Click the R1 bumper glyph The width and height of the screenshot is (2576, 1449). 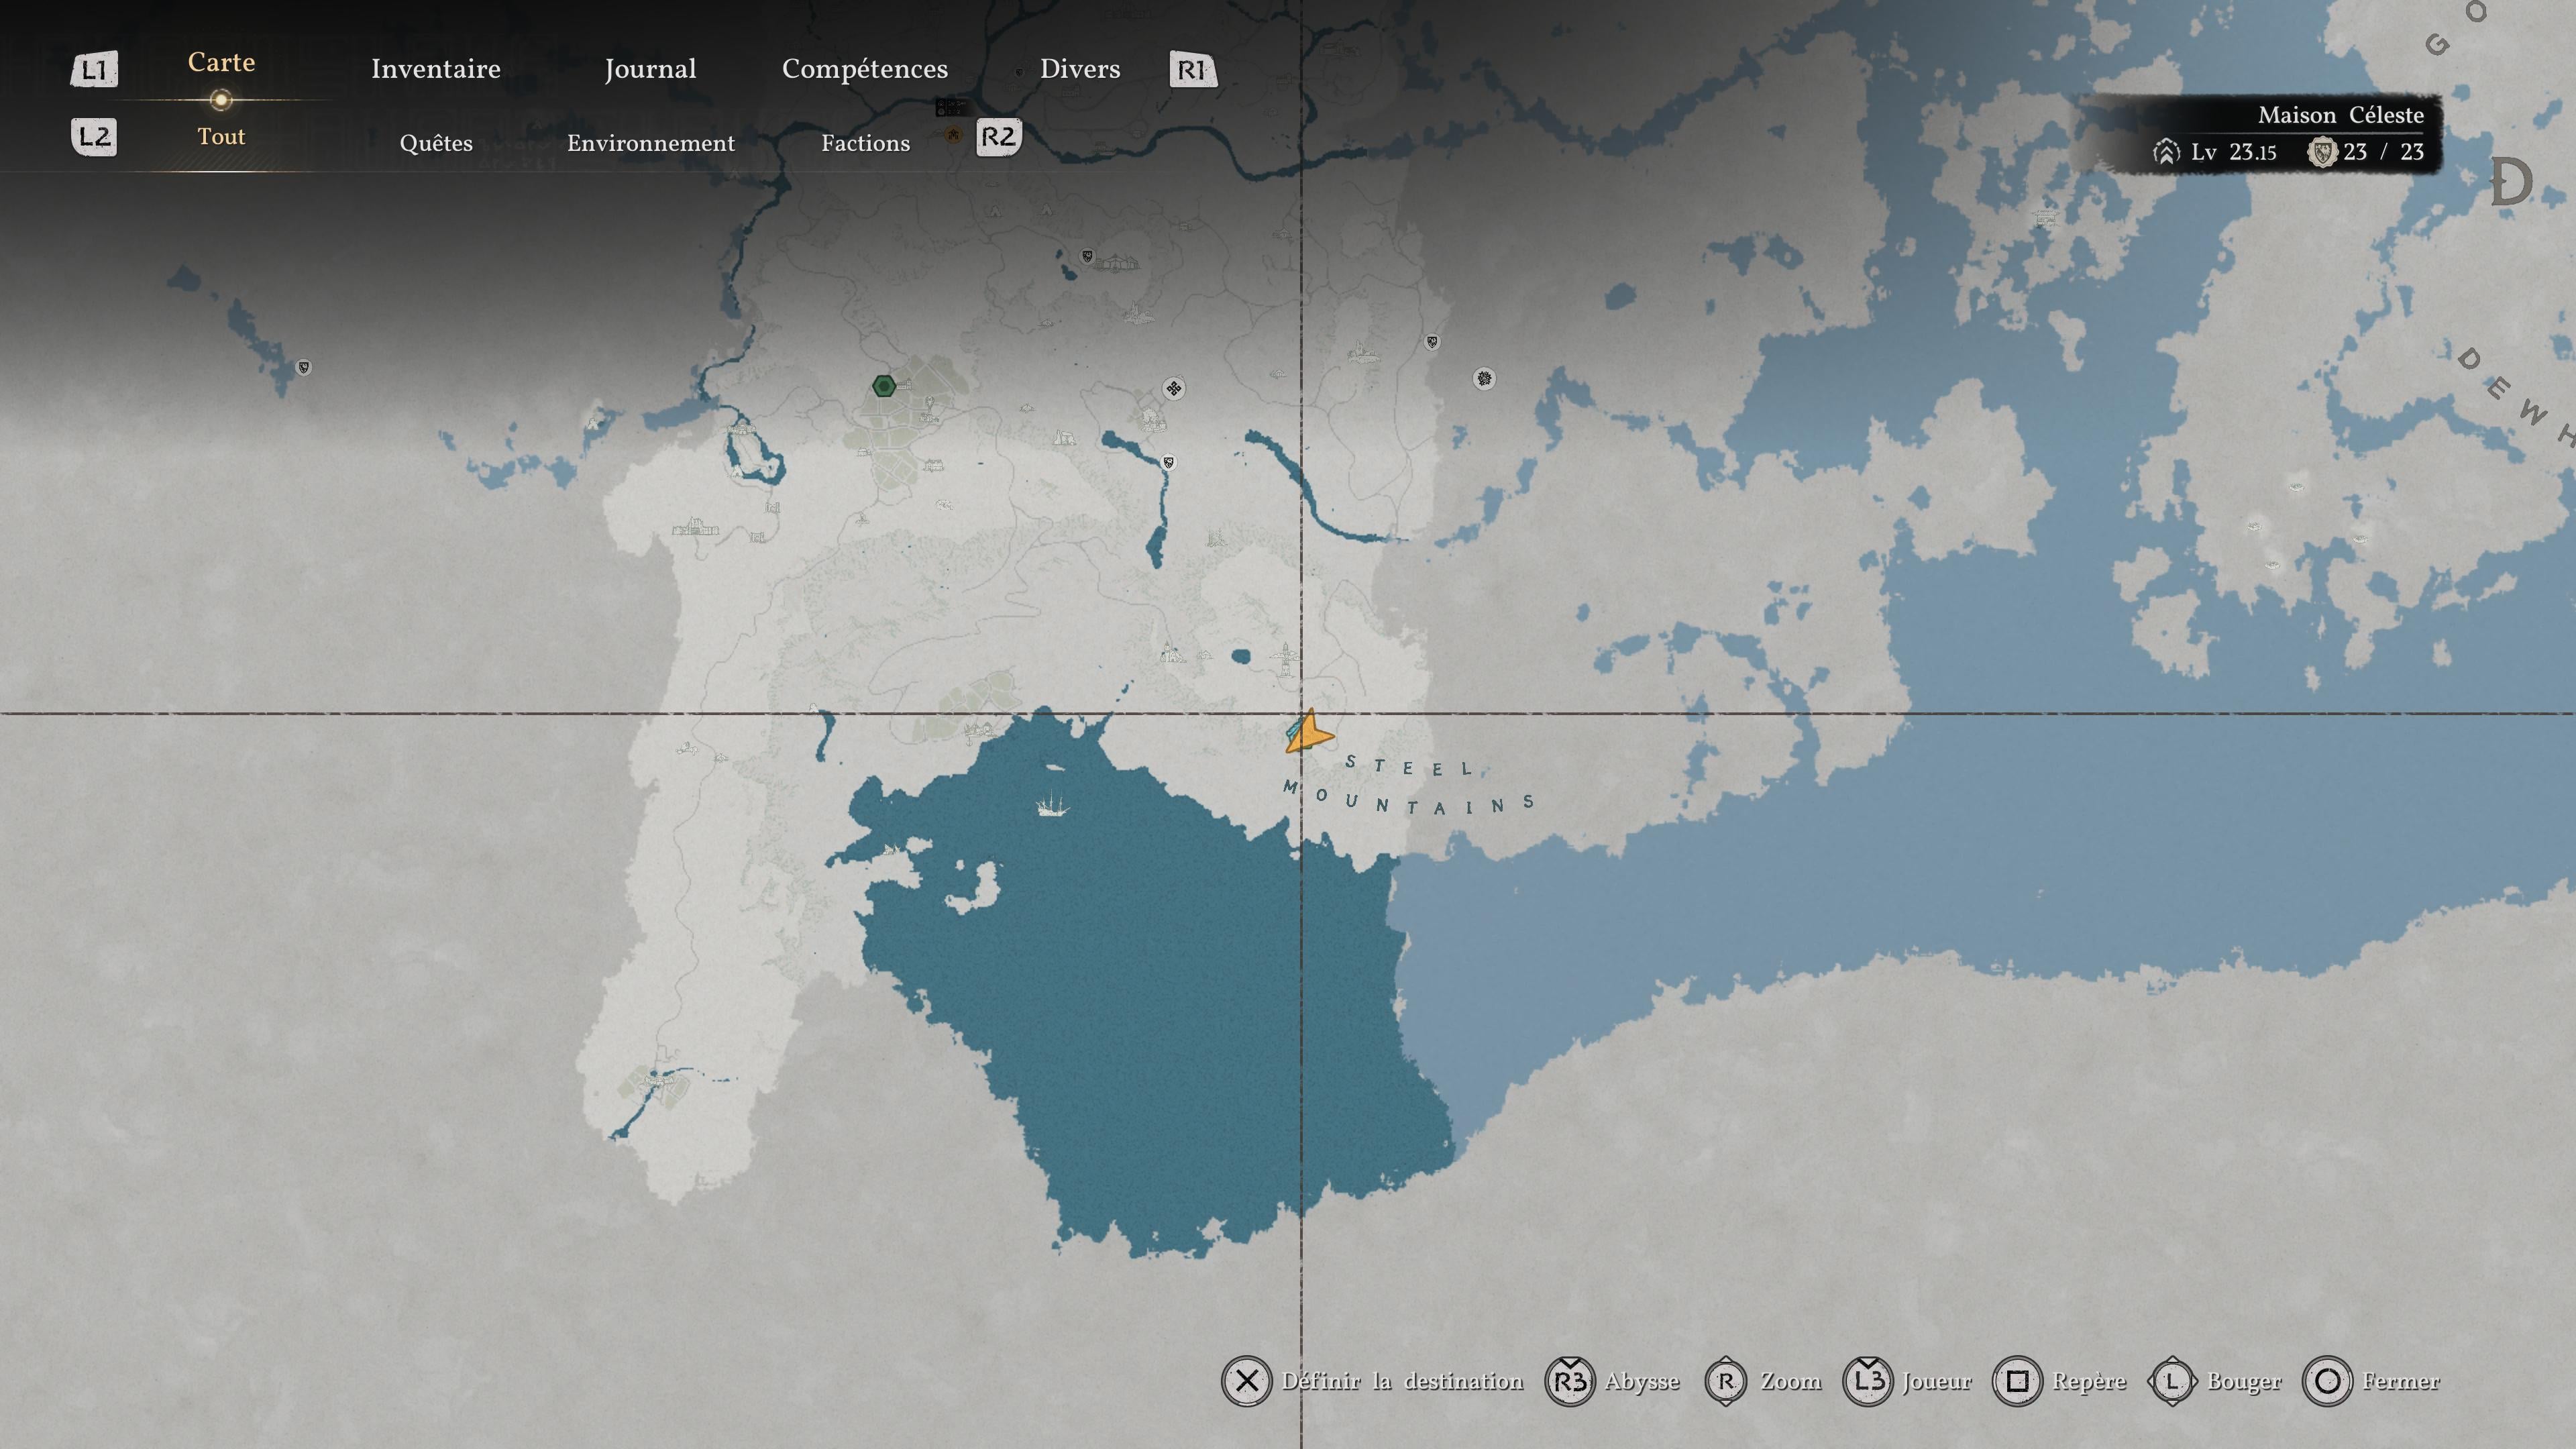(1192, 69)
